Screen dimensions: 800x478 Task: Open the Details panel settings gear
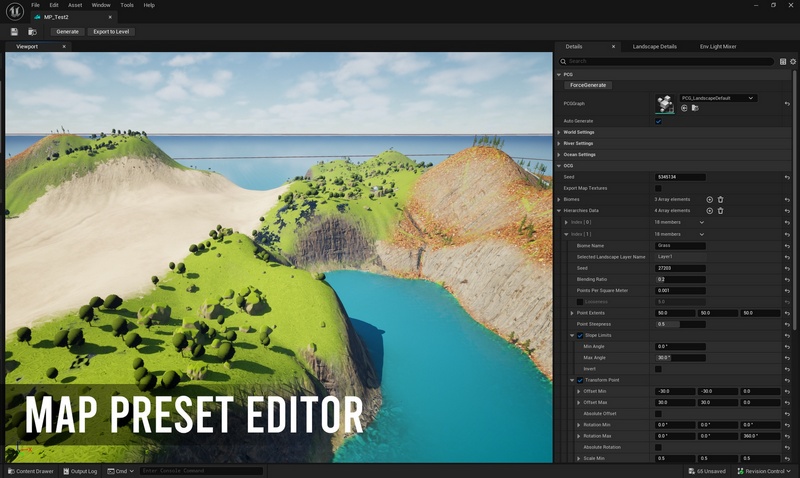(793, 61)
